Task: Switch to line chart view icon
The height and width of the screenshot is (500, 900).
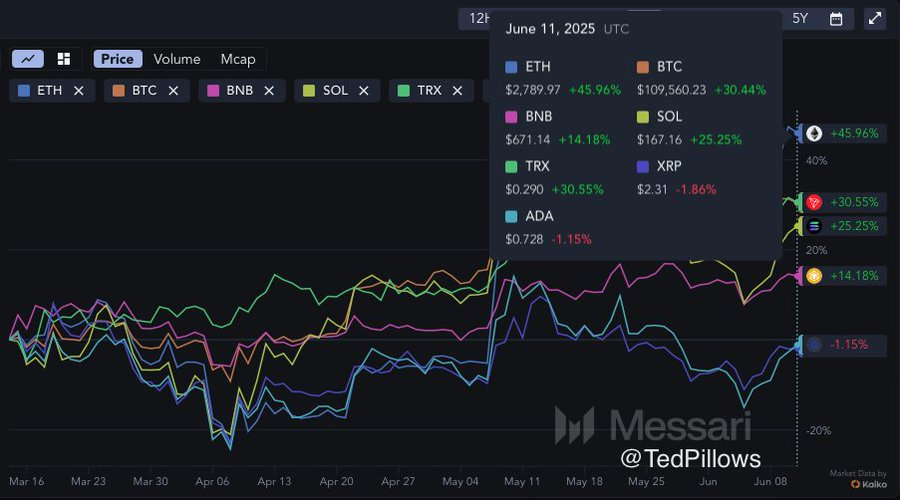Action: click(x=28, y=59)
